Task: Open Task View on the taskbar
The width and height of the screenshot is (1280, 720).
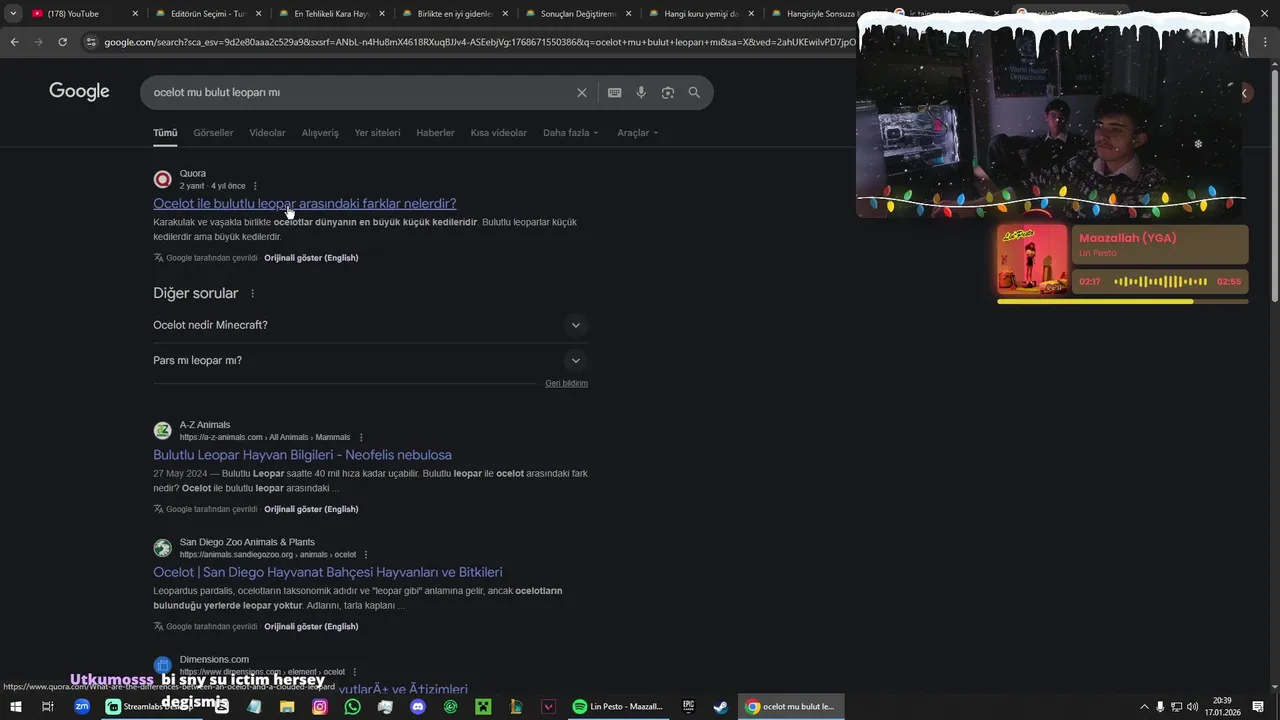Action: coord(47,707)
